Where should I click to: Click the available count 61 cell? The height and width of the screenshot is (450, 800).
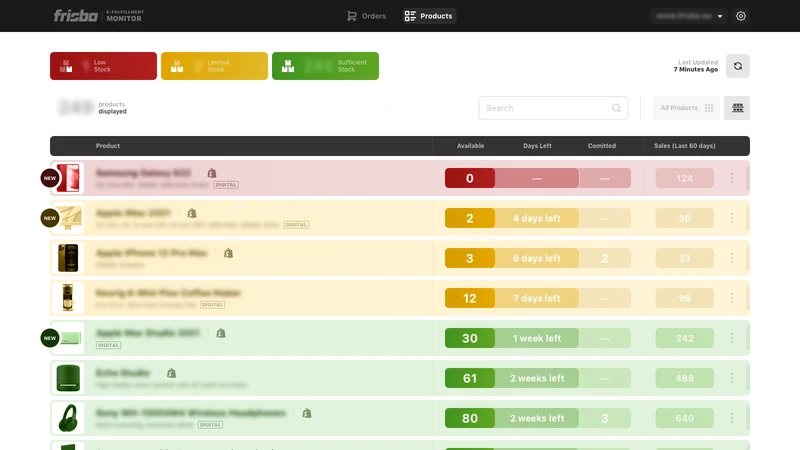point(469,378)
